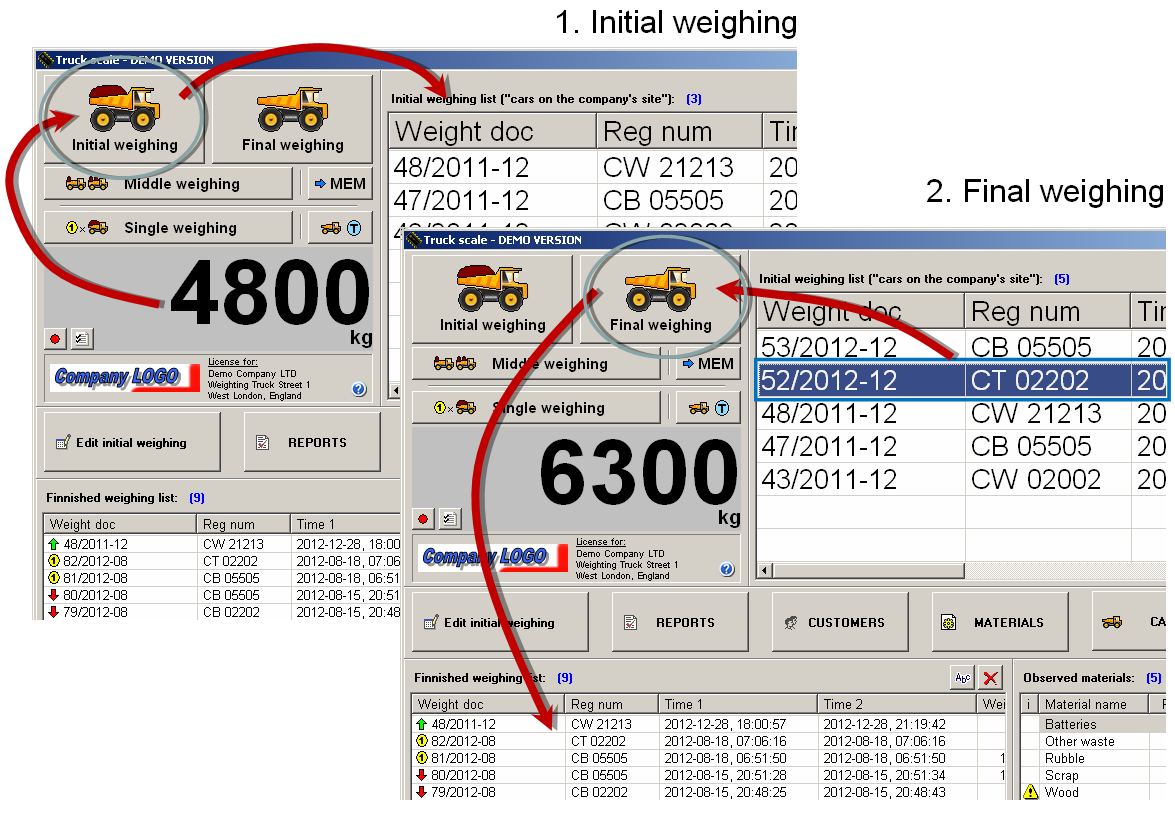Screen dimensions: 1175x814
Task: Click checklist icon under 4800 display
Action: [x=82, y=339]
